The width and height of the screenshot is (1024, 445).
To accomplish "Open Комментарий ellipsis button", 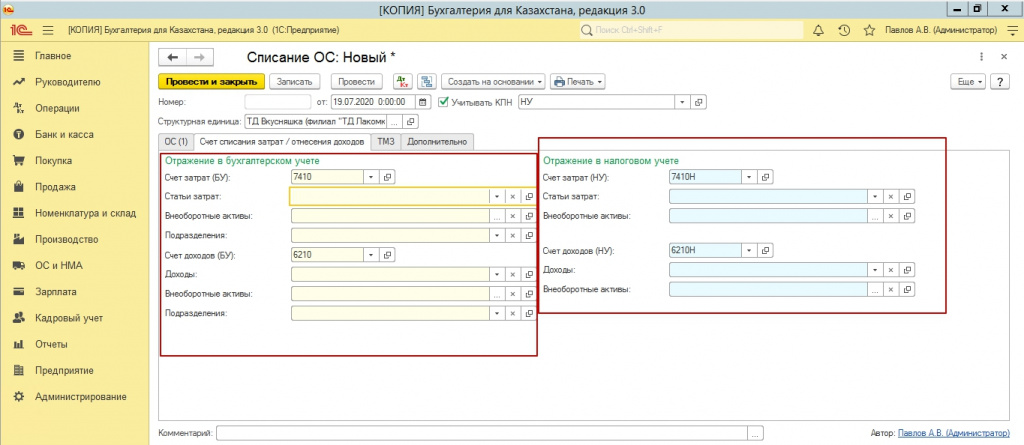I will pyautogui.click(x=755, y=433).
